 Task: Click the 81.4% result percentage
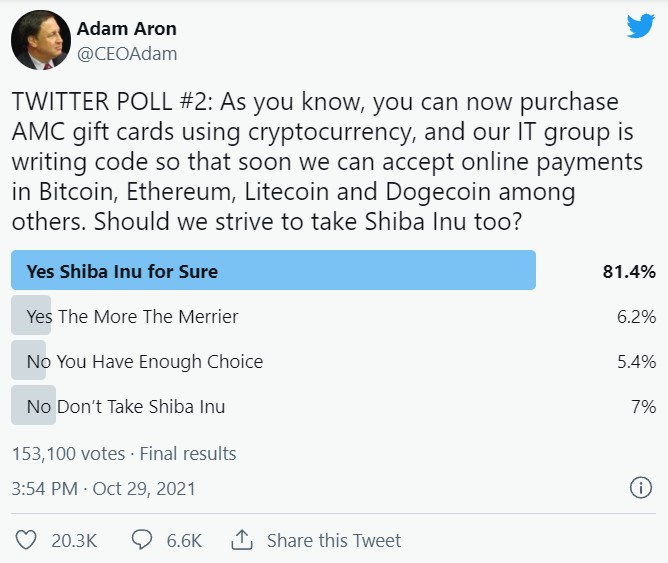pyautogui.click(x=628, y=272)
